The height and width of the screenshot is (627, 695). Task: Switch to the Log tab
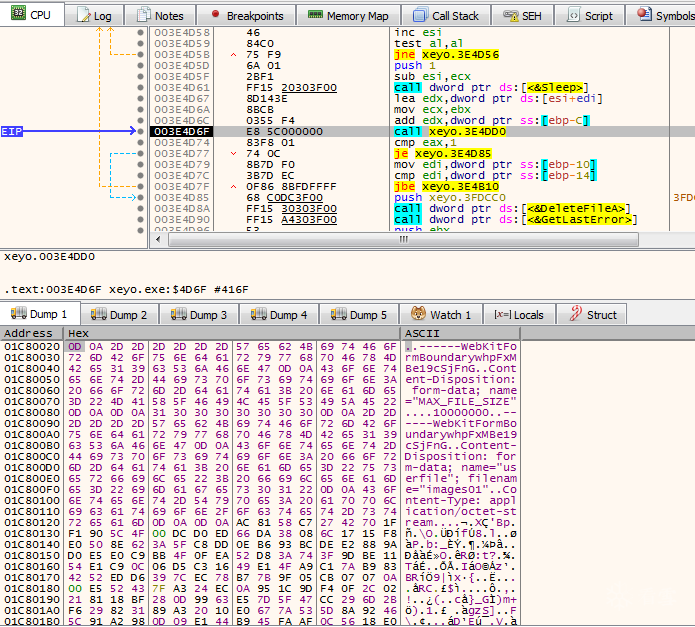(x=94, y=16)
